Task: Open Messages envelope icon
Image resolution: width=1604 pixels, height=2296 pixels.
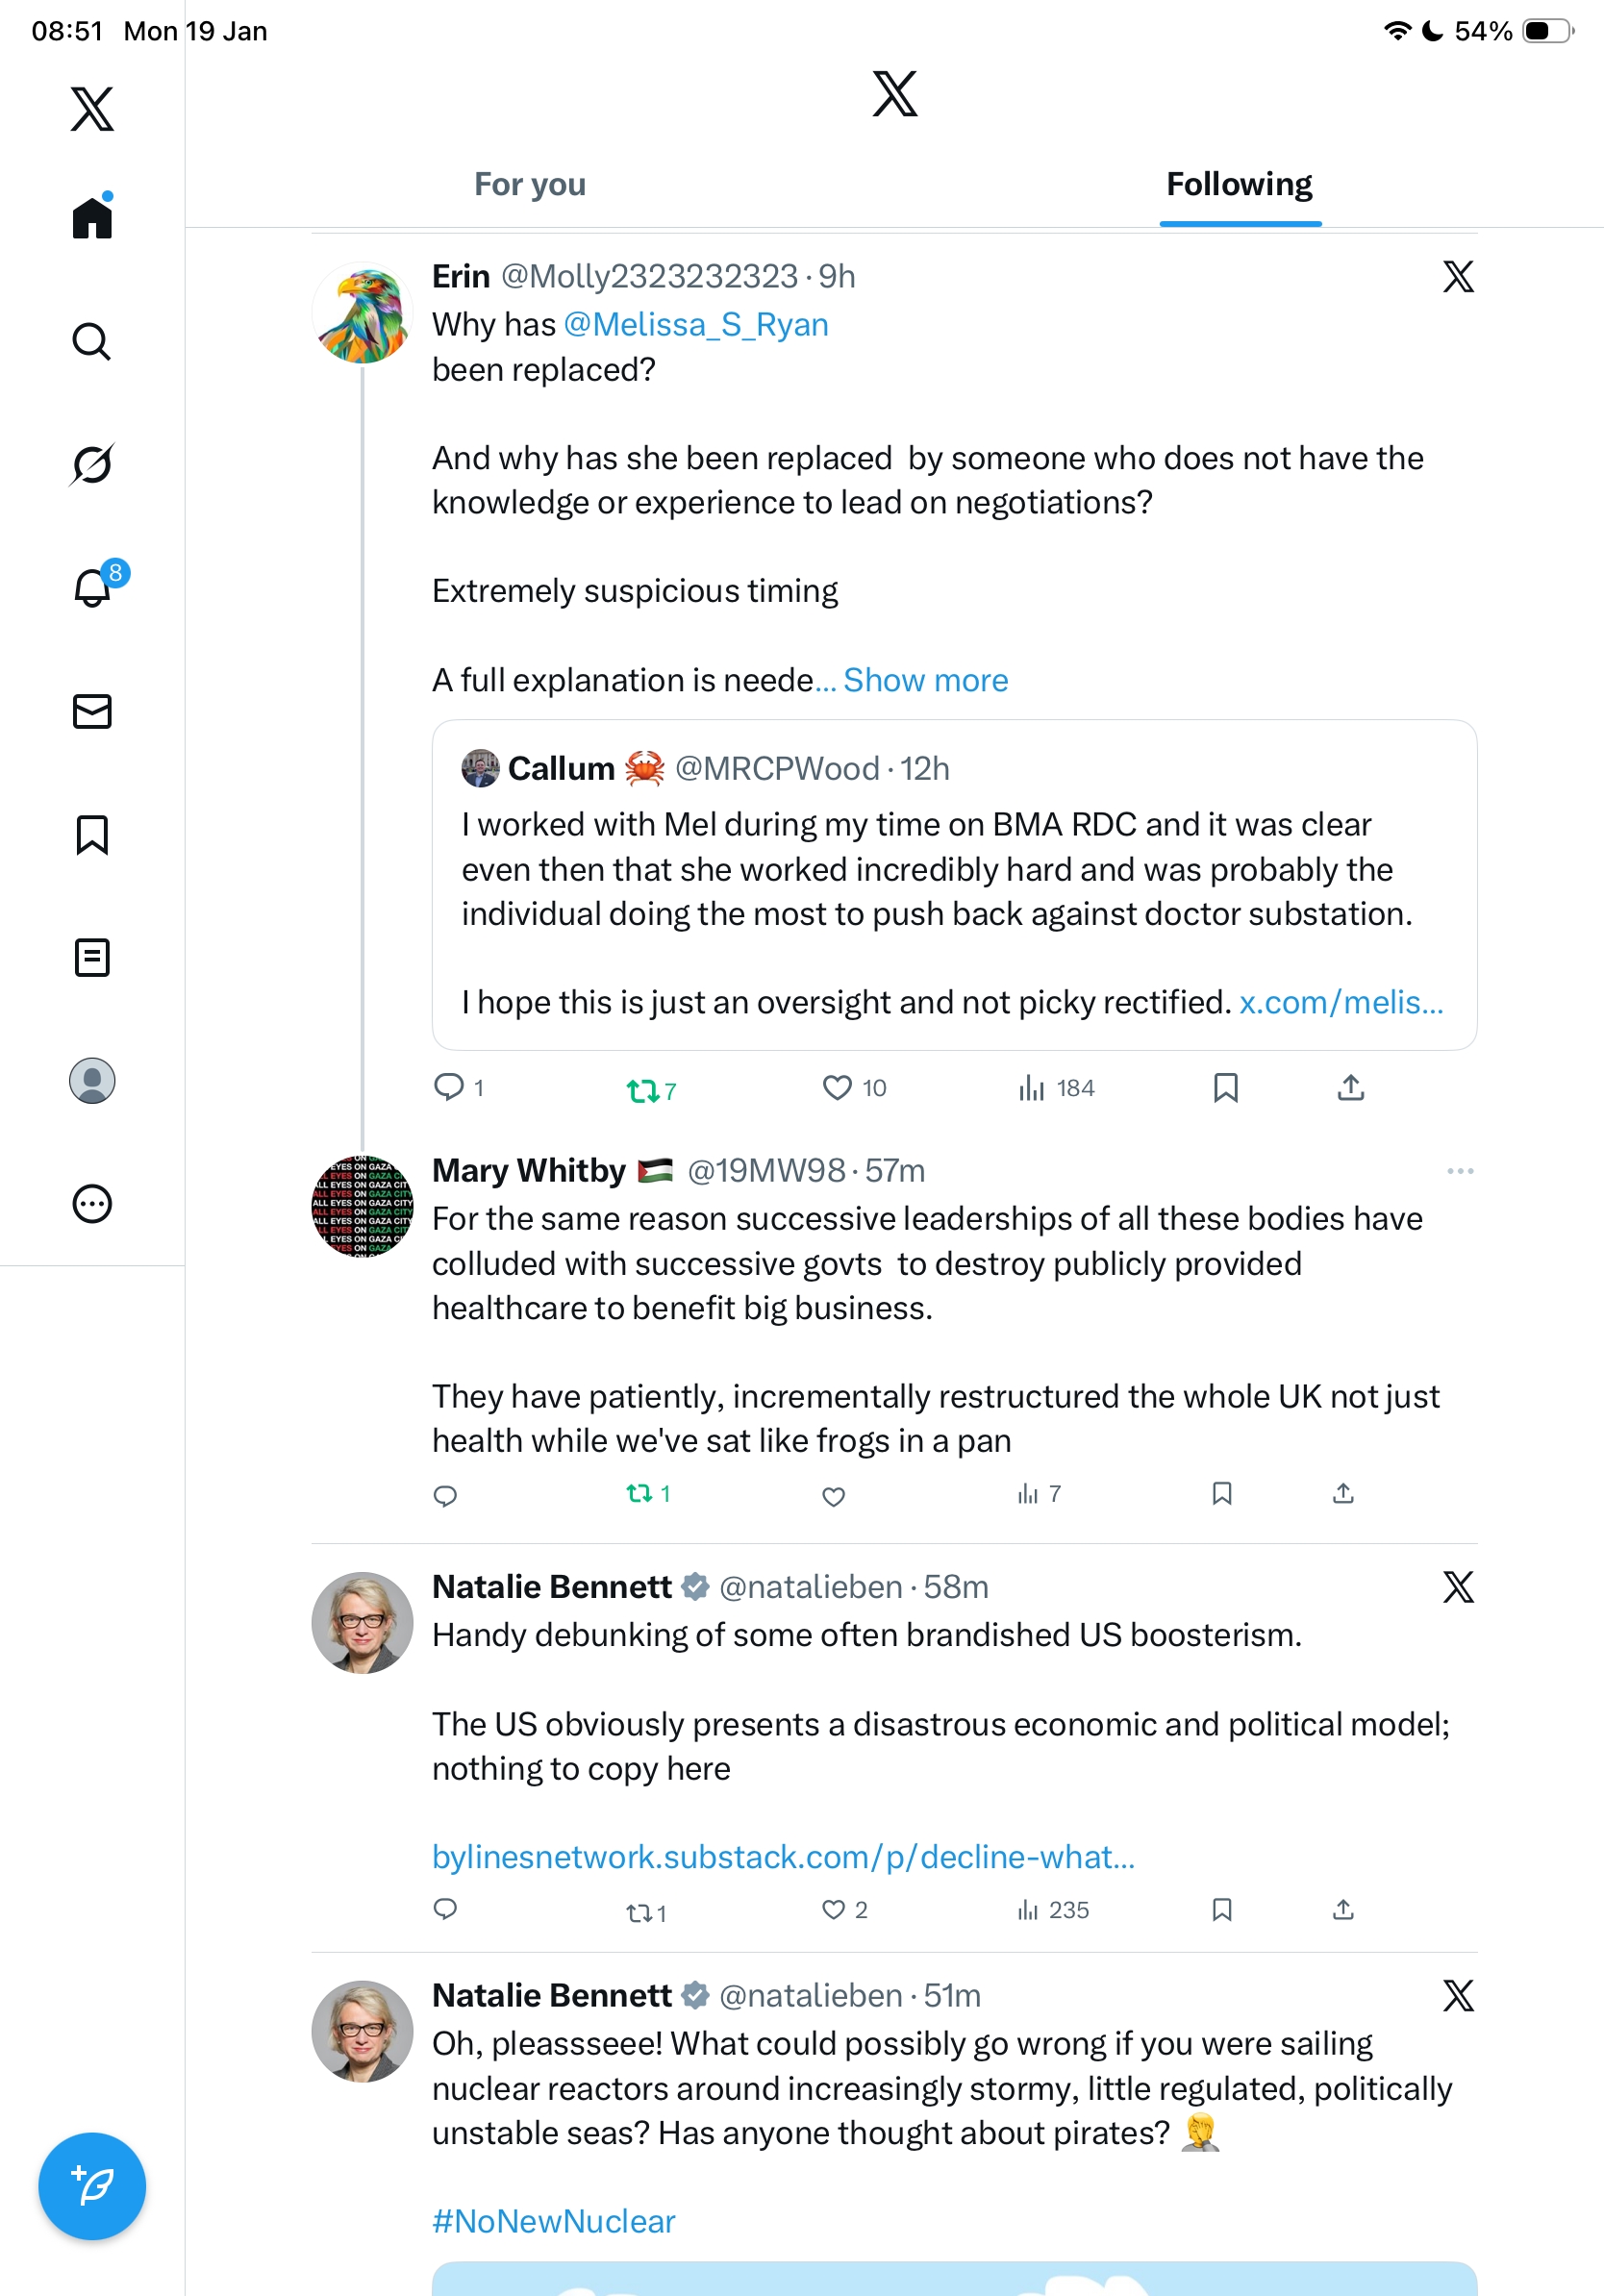Action: (92, 712)
